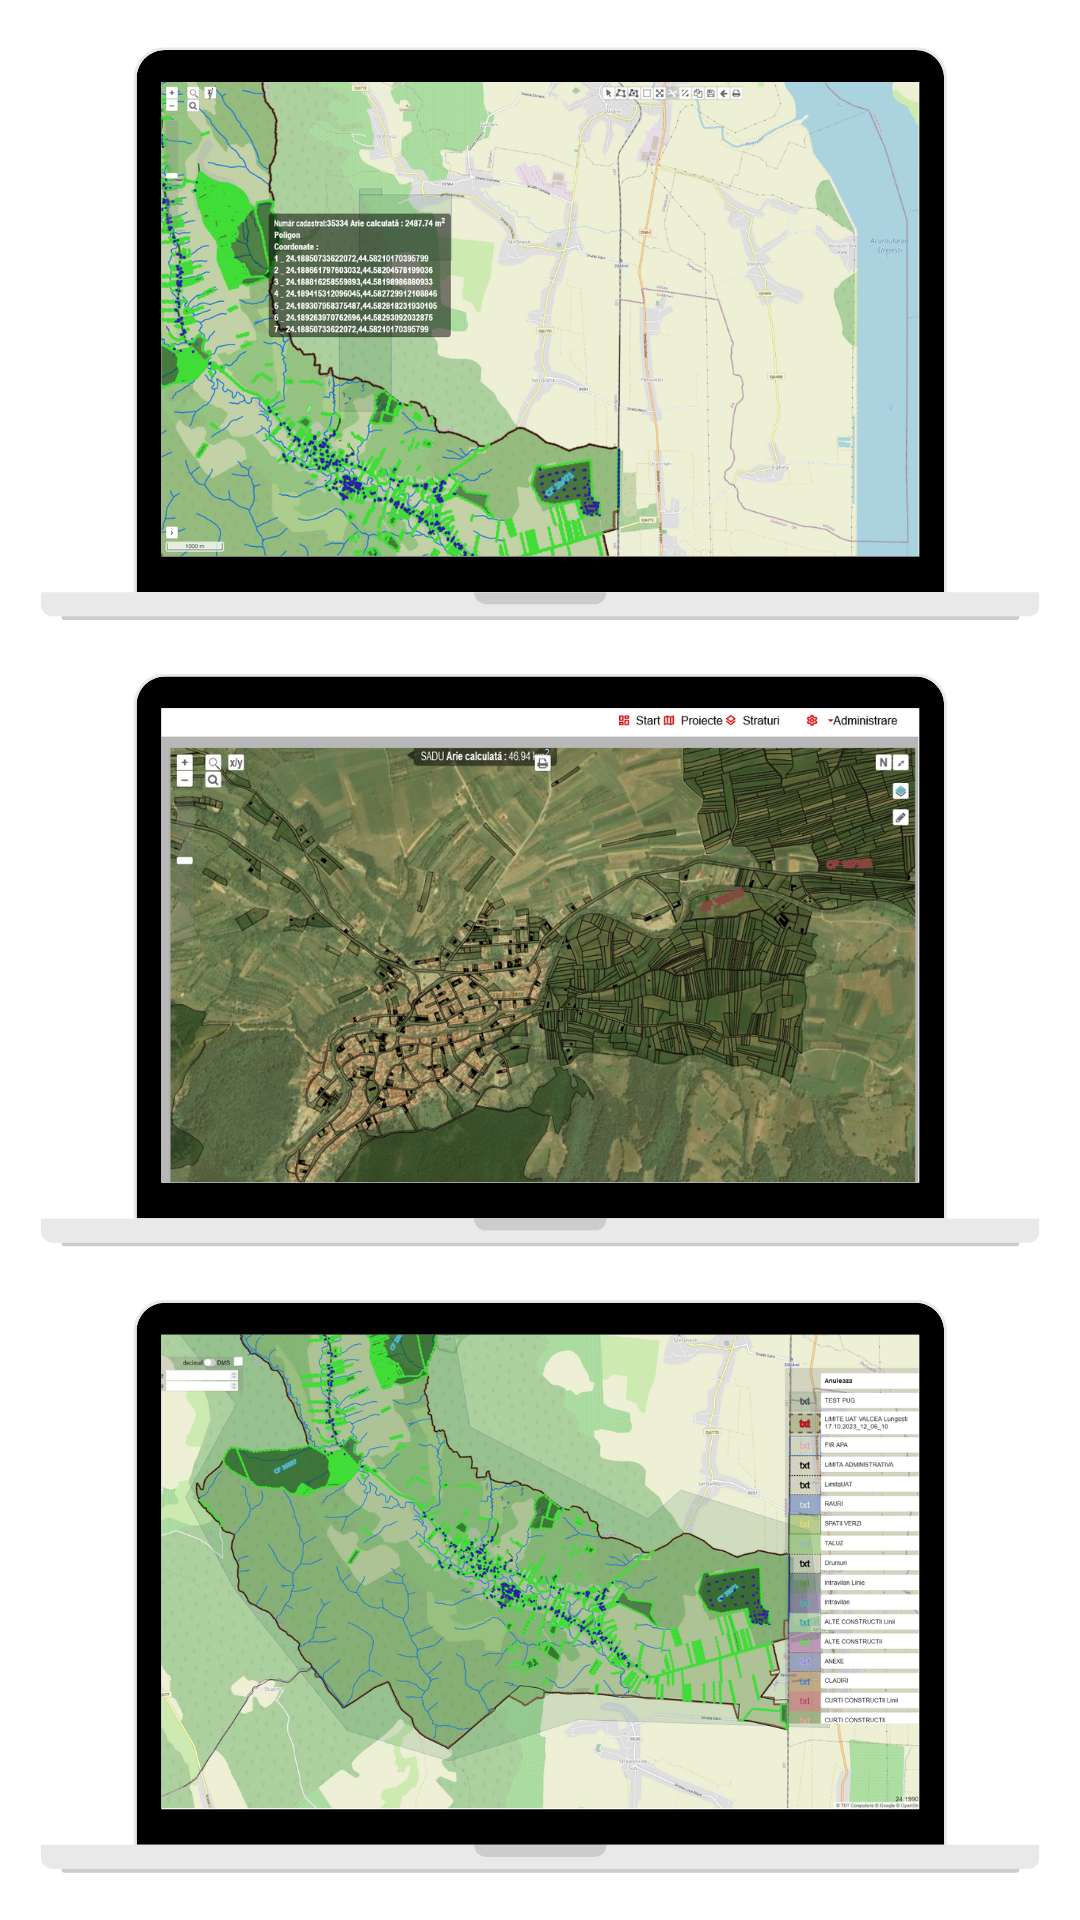1080x1920 pixels.
Task: Select the SPATII VERZI layer
Action: point(869,1523)
